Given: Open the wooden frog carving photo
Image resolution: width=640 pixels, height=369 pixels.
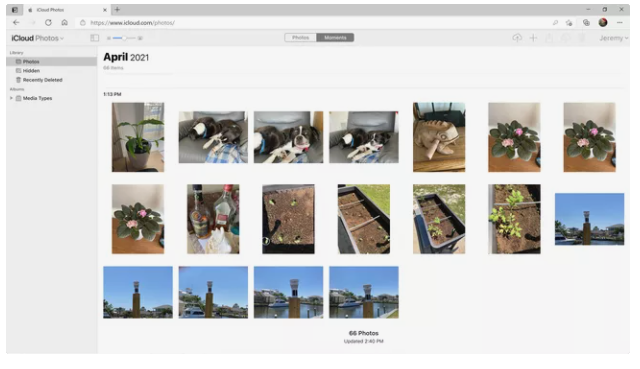Looking at the screenshot, I should pos(439,137).
